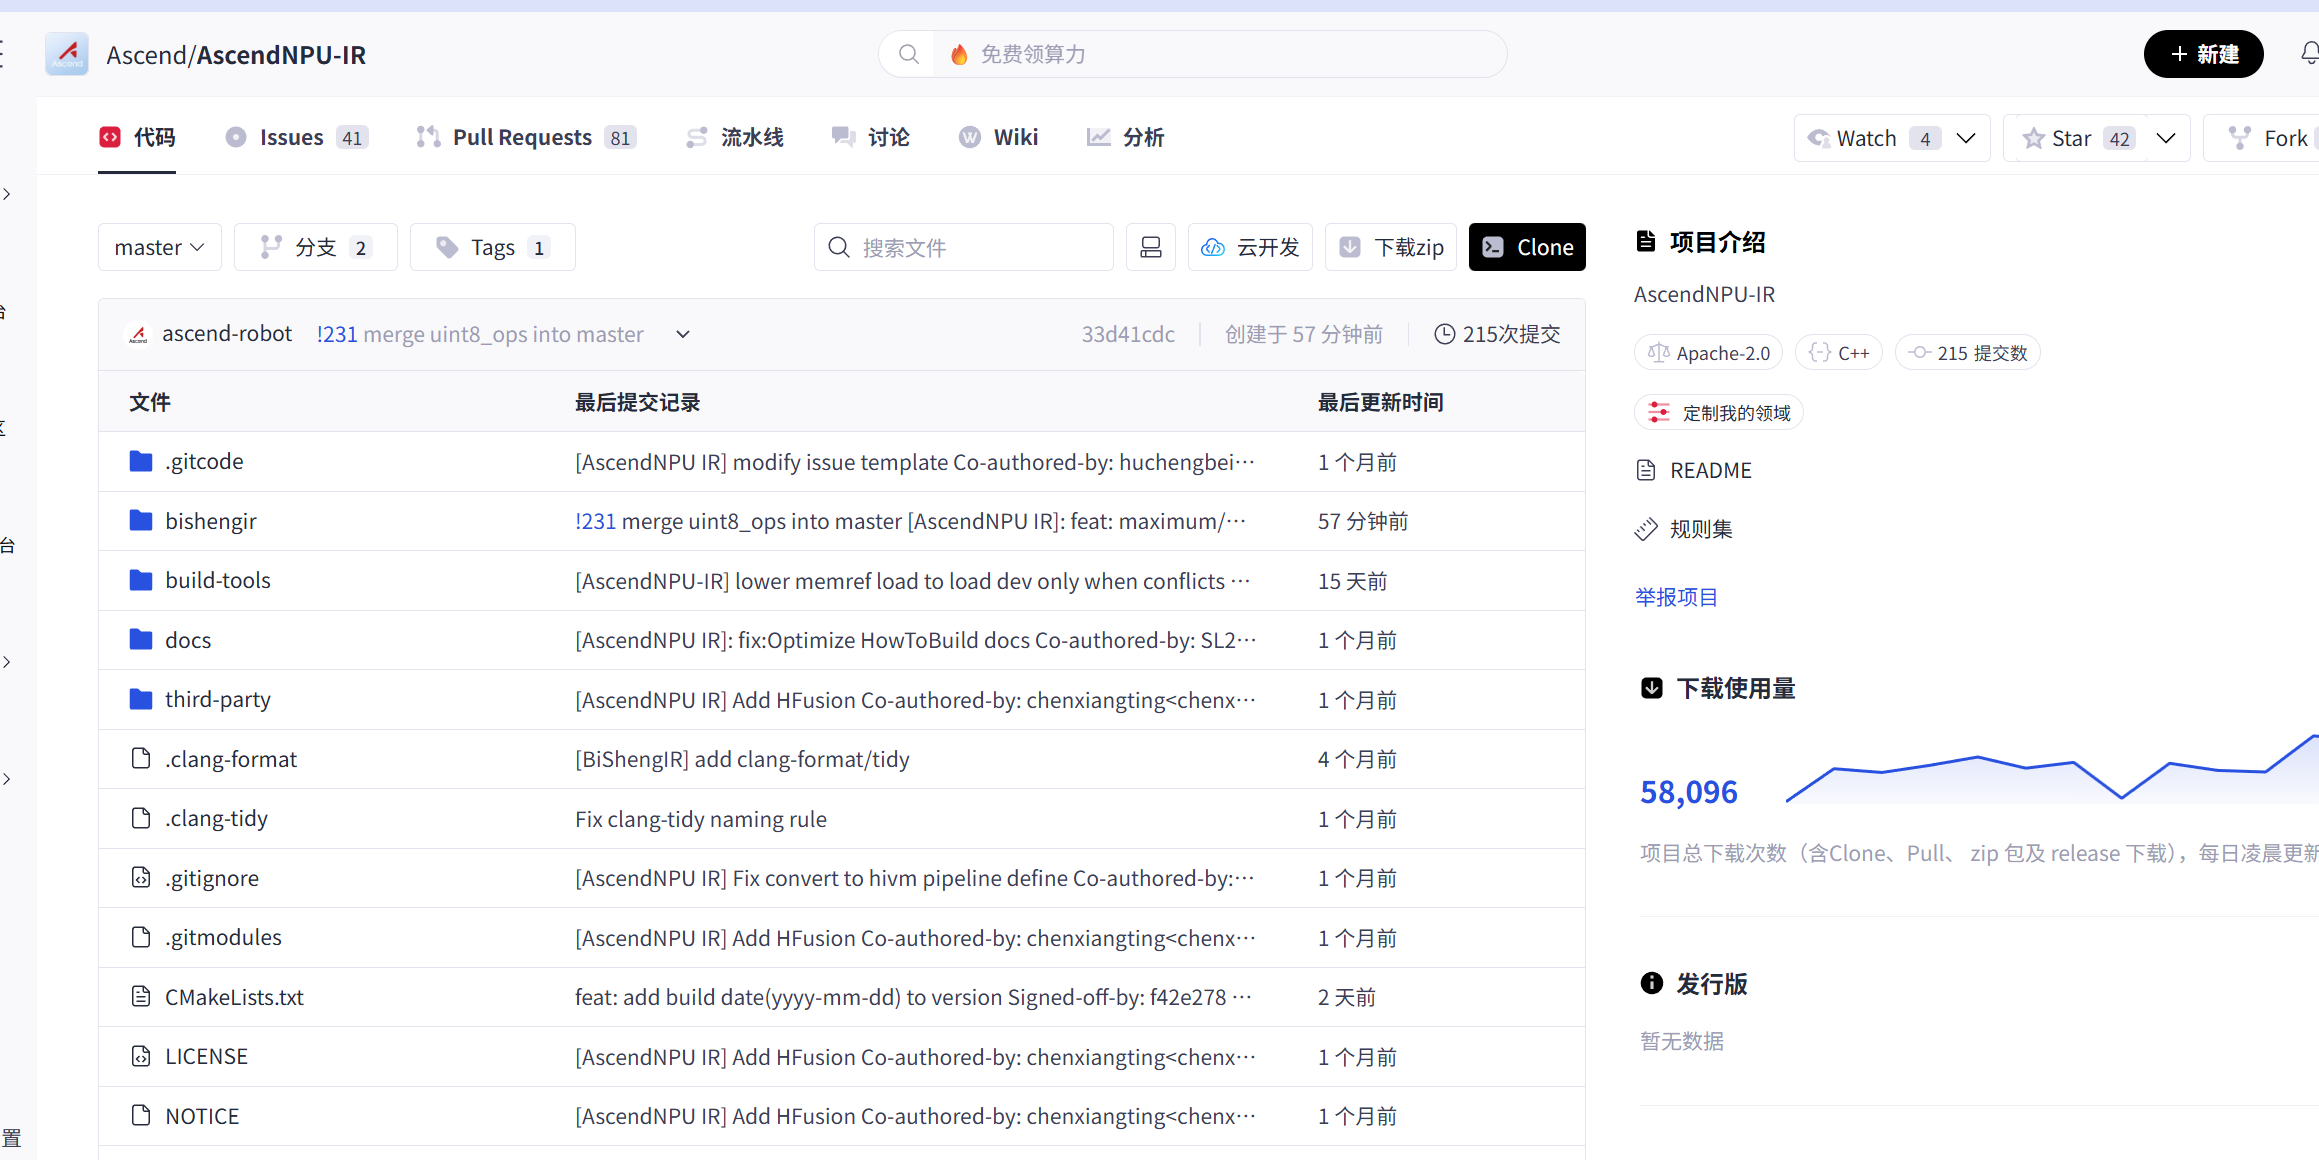Click the 规则集 rules icon
The image size is (2319, 1160).
pos(1646,529)
